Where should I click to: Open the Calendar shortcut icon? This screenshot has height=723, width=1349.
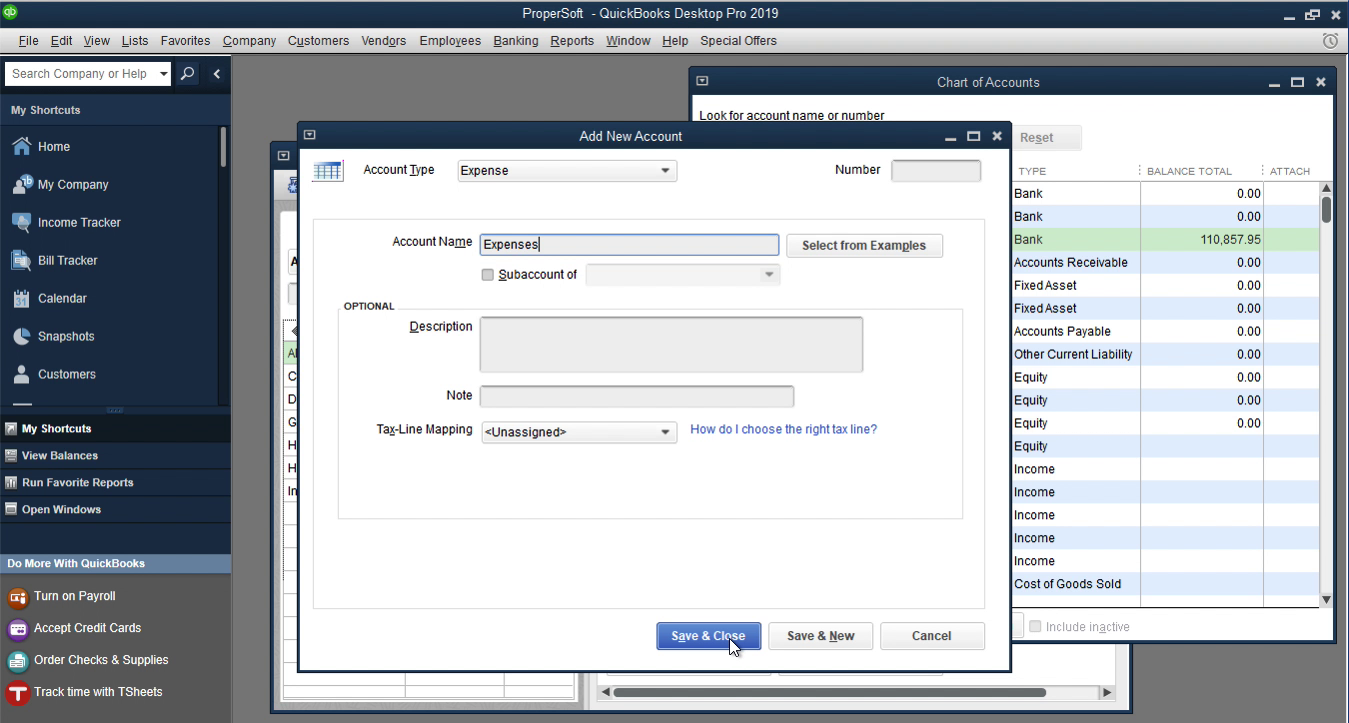pyautogui.click(x=21, y=298)
